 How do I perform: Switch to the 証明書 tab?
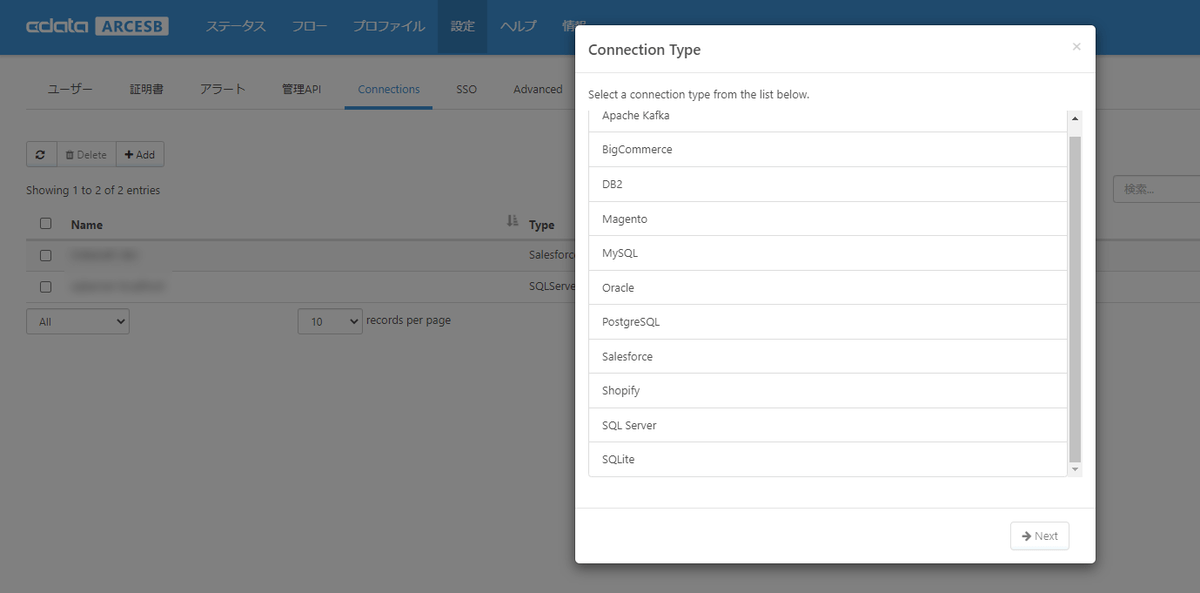click(146, 89)
